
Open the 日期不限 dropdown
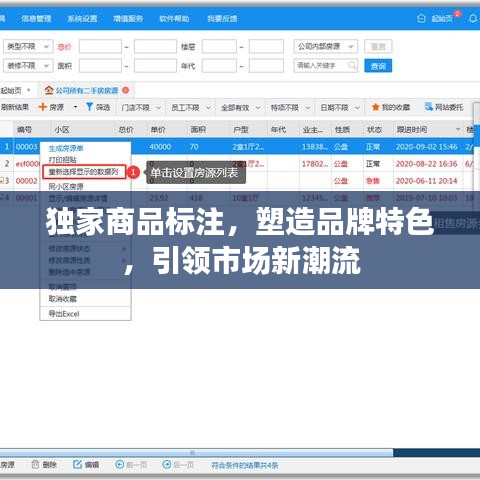point(340,108)
